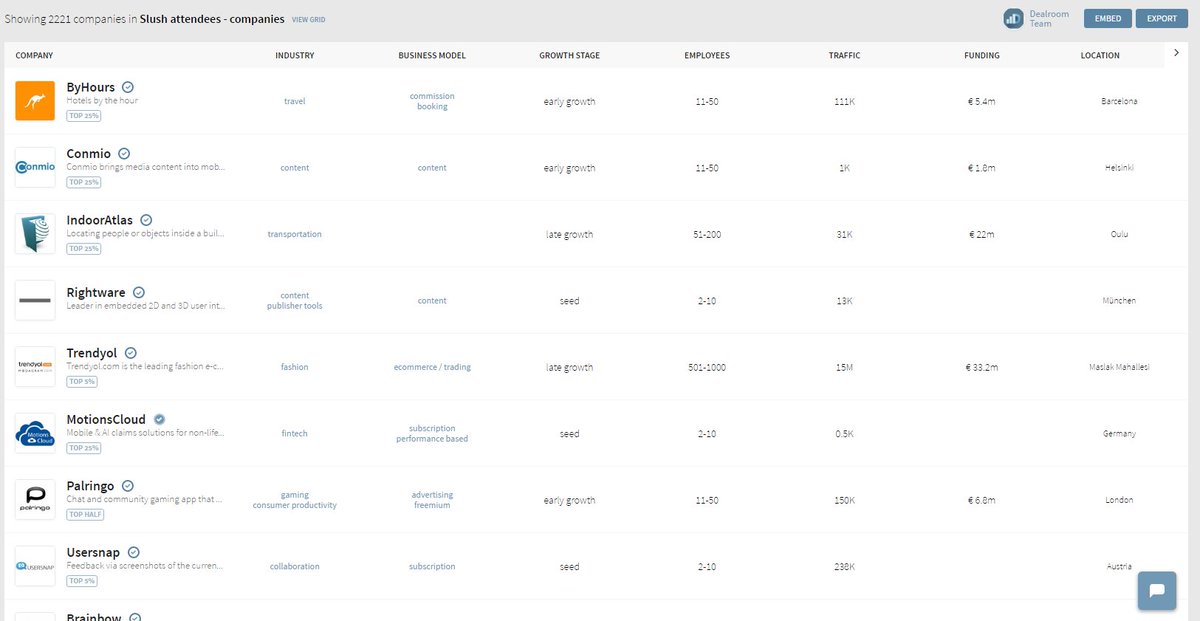
Task: Switch to VIEW GRID layout
Action: click(308, 19)
